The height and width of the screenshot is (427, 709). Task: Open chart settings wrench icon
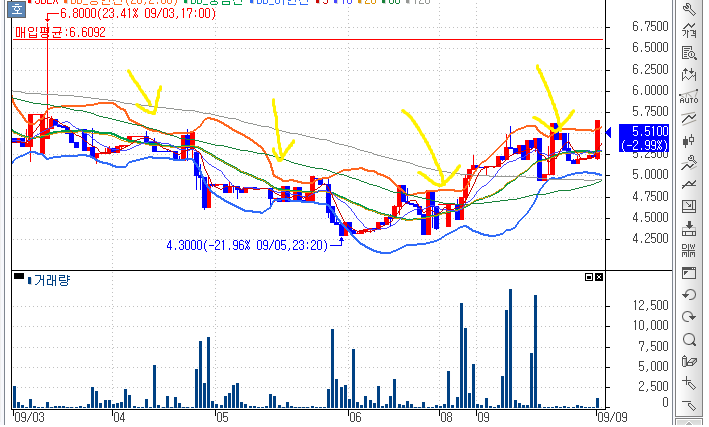pyautogui.click(x=689, y=9)
